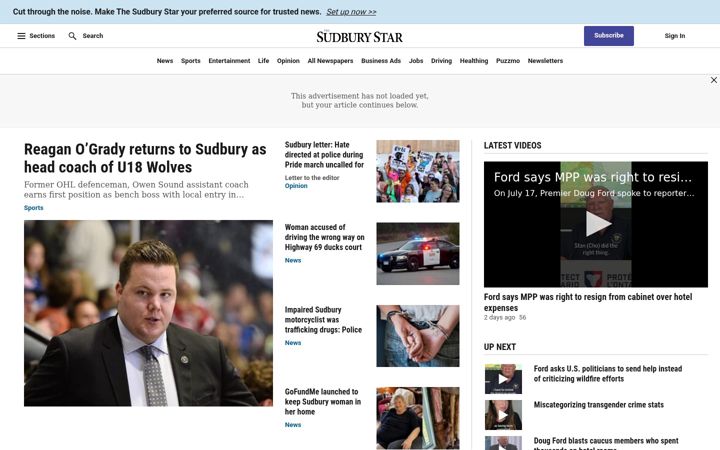Open the Jobs navigation link
The height and width of the screenshot is (450, 720).
[416, 61]
